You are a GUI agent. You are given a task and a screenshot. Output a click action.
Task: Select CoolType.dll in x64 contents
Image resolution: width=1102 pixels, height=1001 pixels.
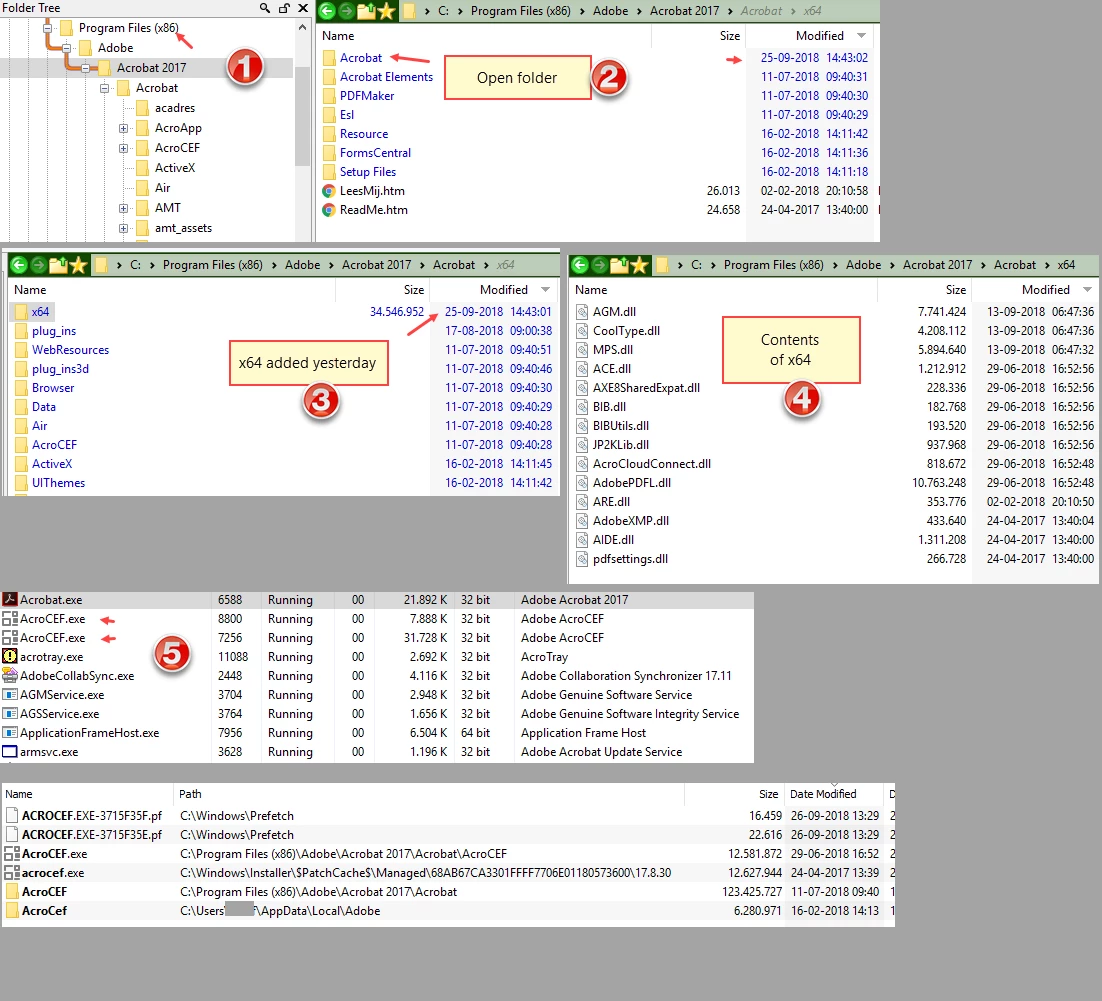point(625,330)
